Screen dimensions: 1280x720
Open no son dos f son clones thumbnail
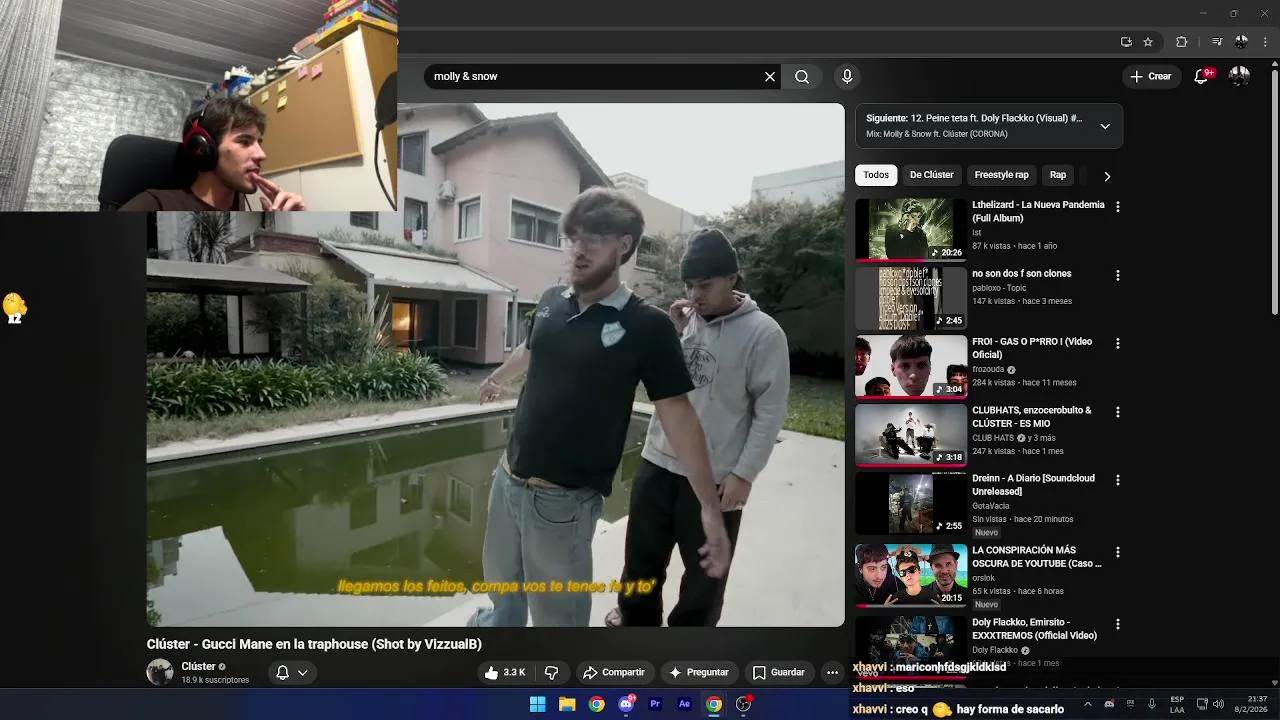(911, 298)
